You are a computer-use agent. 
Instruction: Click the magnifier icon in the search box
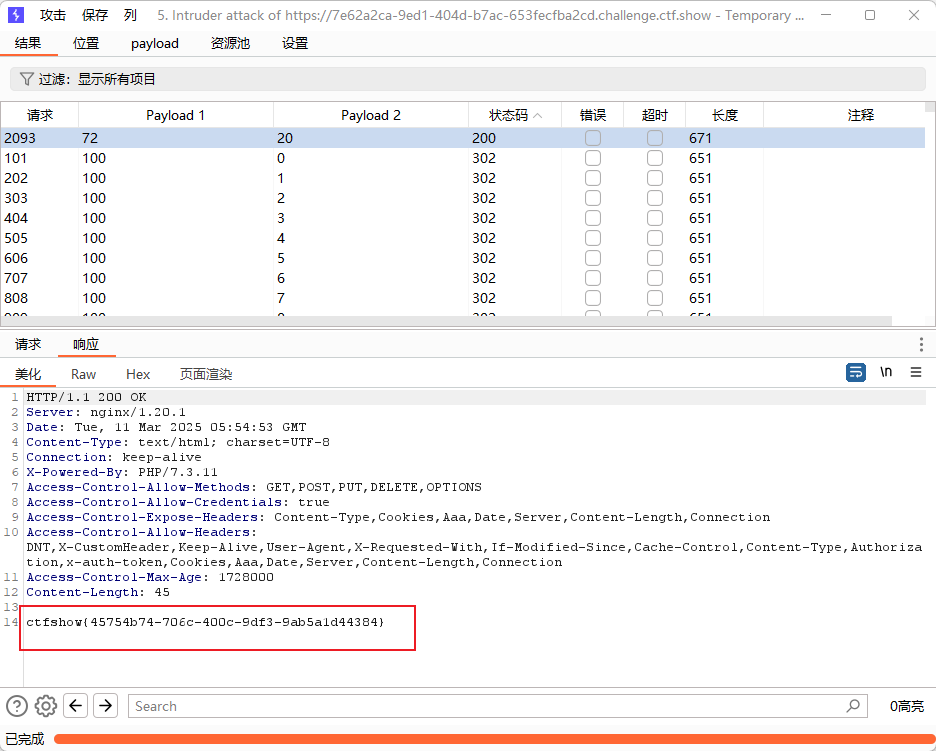pos(854,706)
